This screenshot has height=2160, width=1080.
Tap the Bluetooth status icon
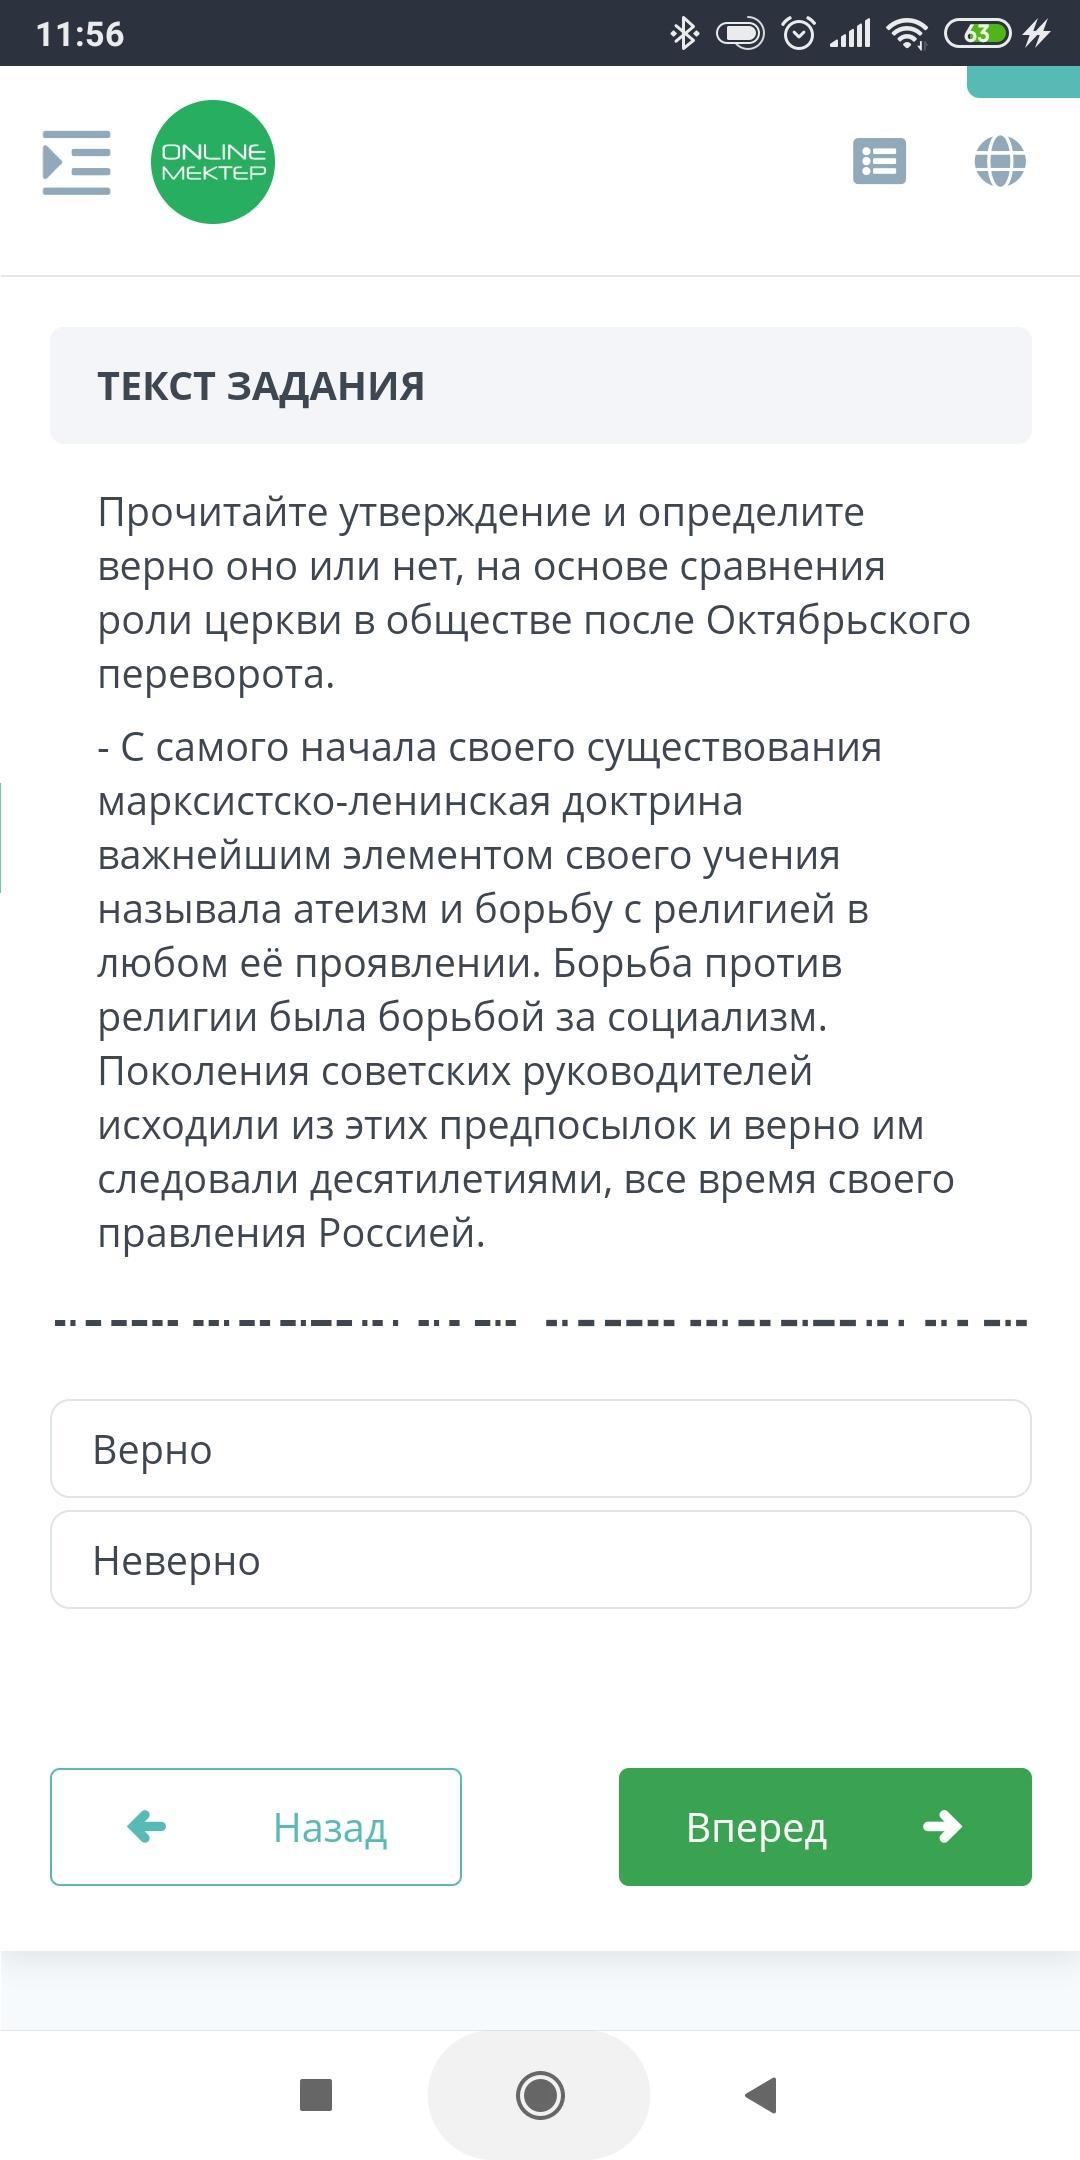684,34
